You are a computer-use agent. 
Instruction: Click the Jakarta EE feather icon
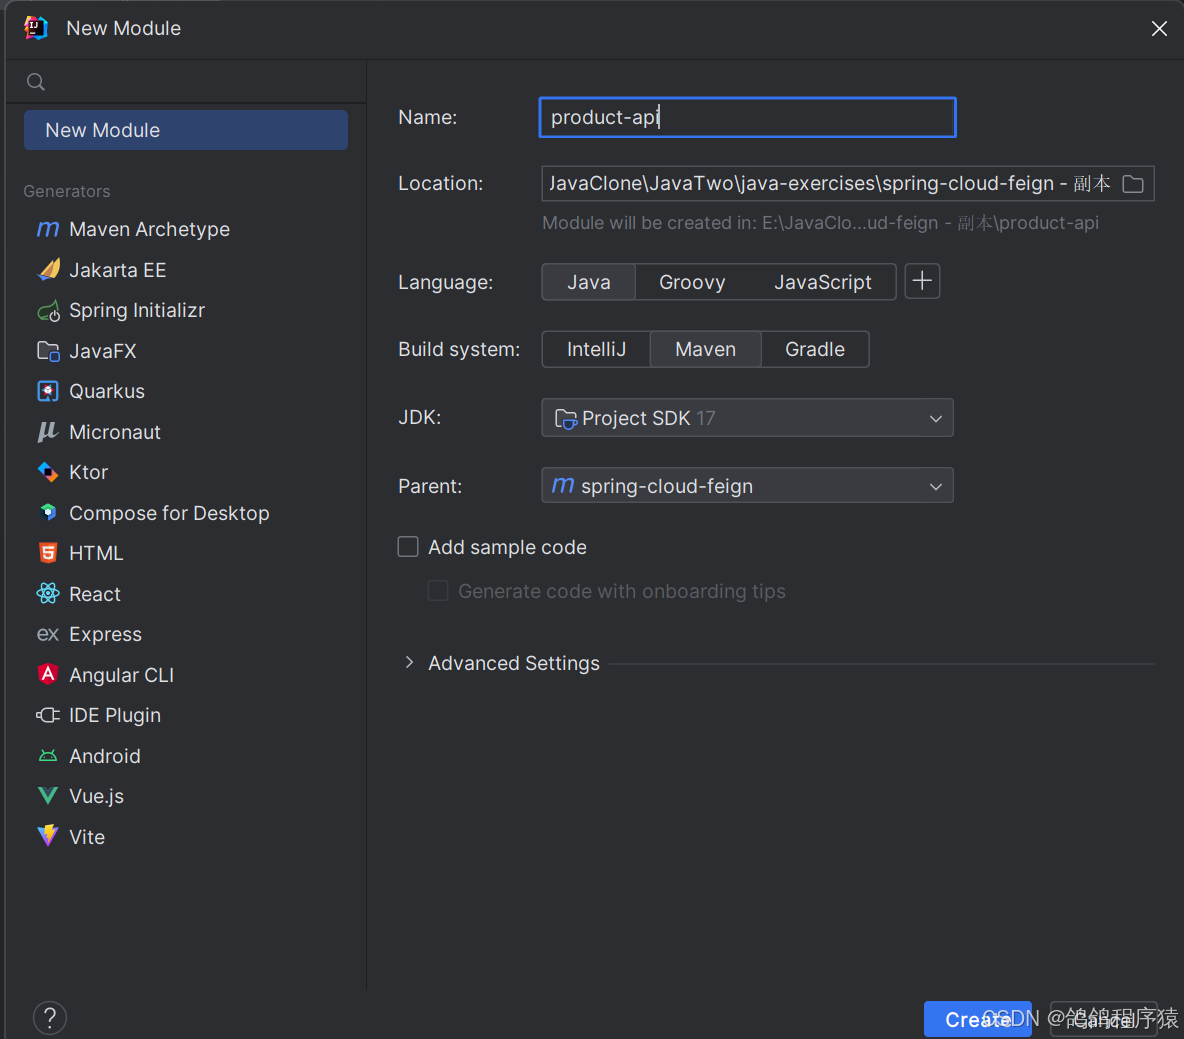[x=48, y=270]
